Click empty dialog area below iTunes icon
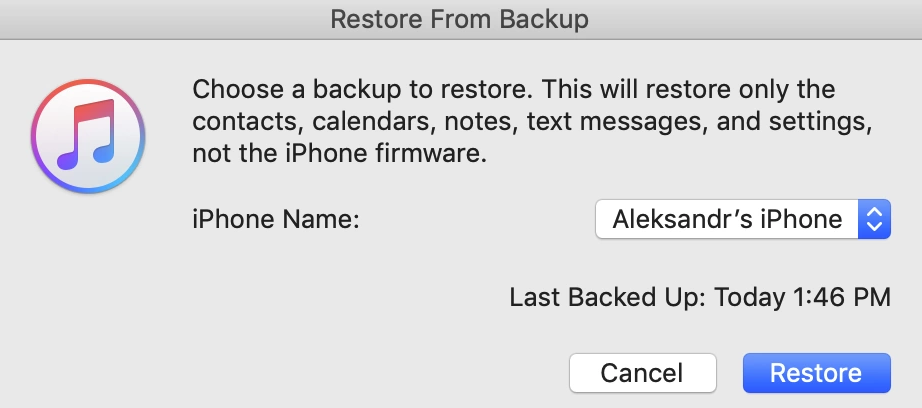 click(88, 294)
